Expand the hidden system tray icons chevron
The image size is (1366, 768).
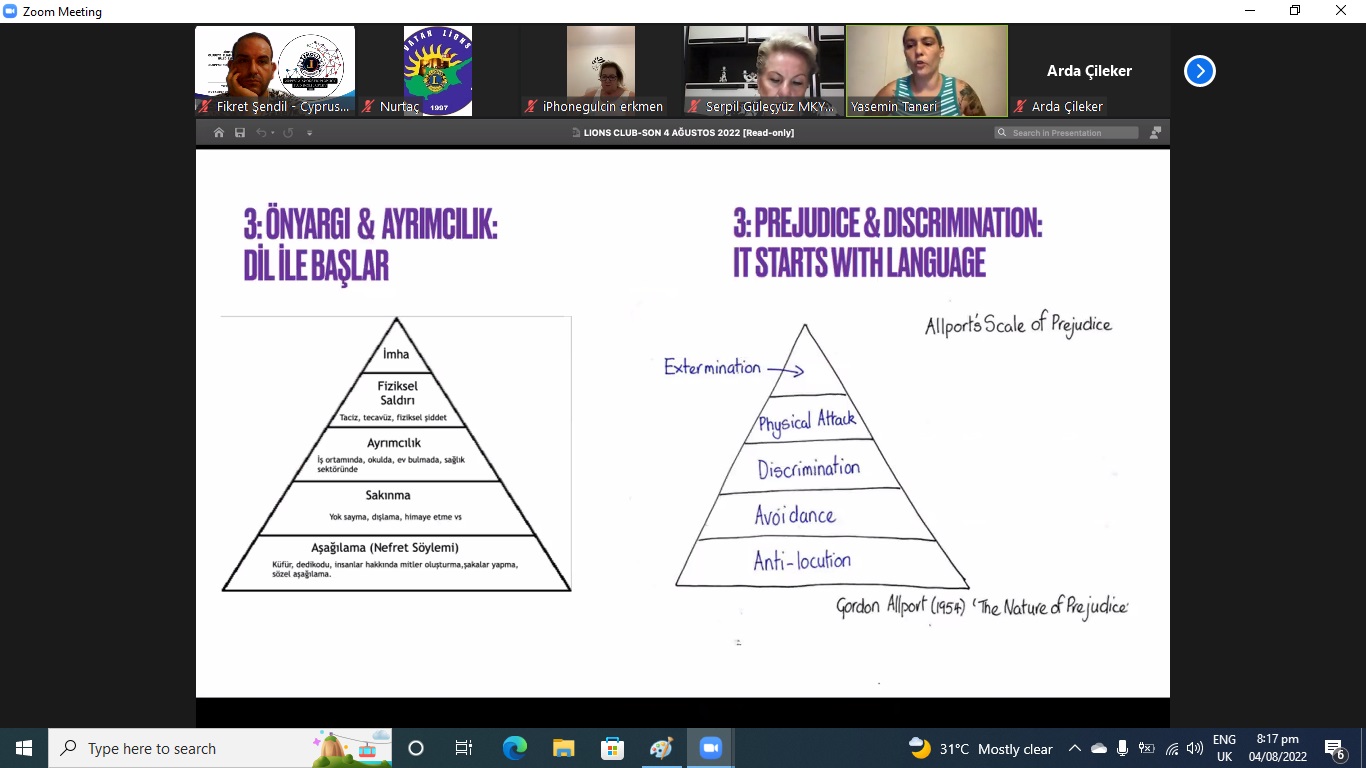point(1075,748)
